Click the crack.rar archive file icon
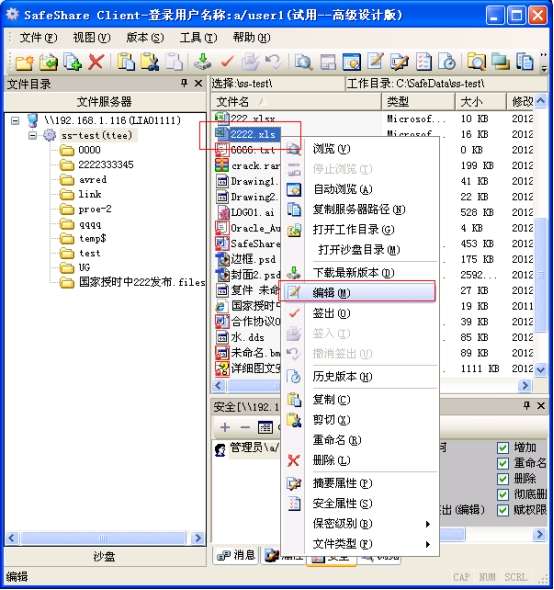The image size is (554, 590). pyautogui.click(x=222, y=166)
